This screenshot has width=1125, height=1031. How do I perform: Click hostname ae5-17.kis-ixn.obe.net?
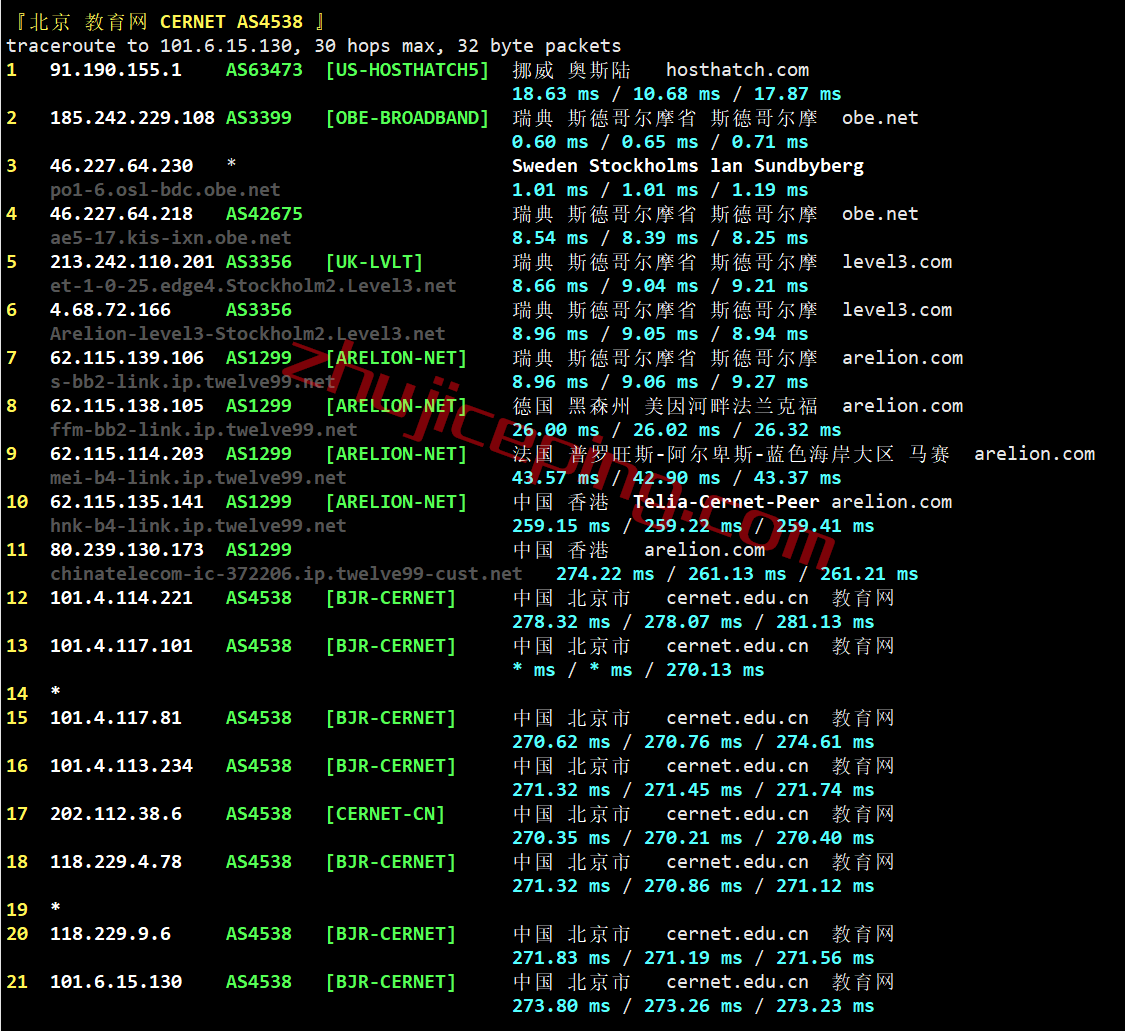point(171,238)
